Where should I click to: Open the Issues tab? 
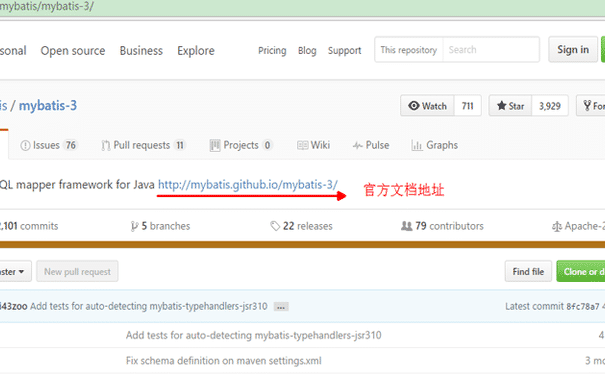tap(49, 145)
